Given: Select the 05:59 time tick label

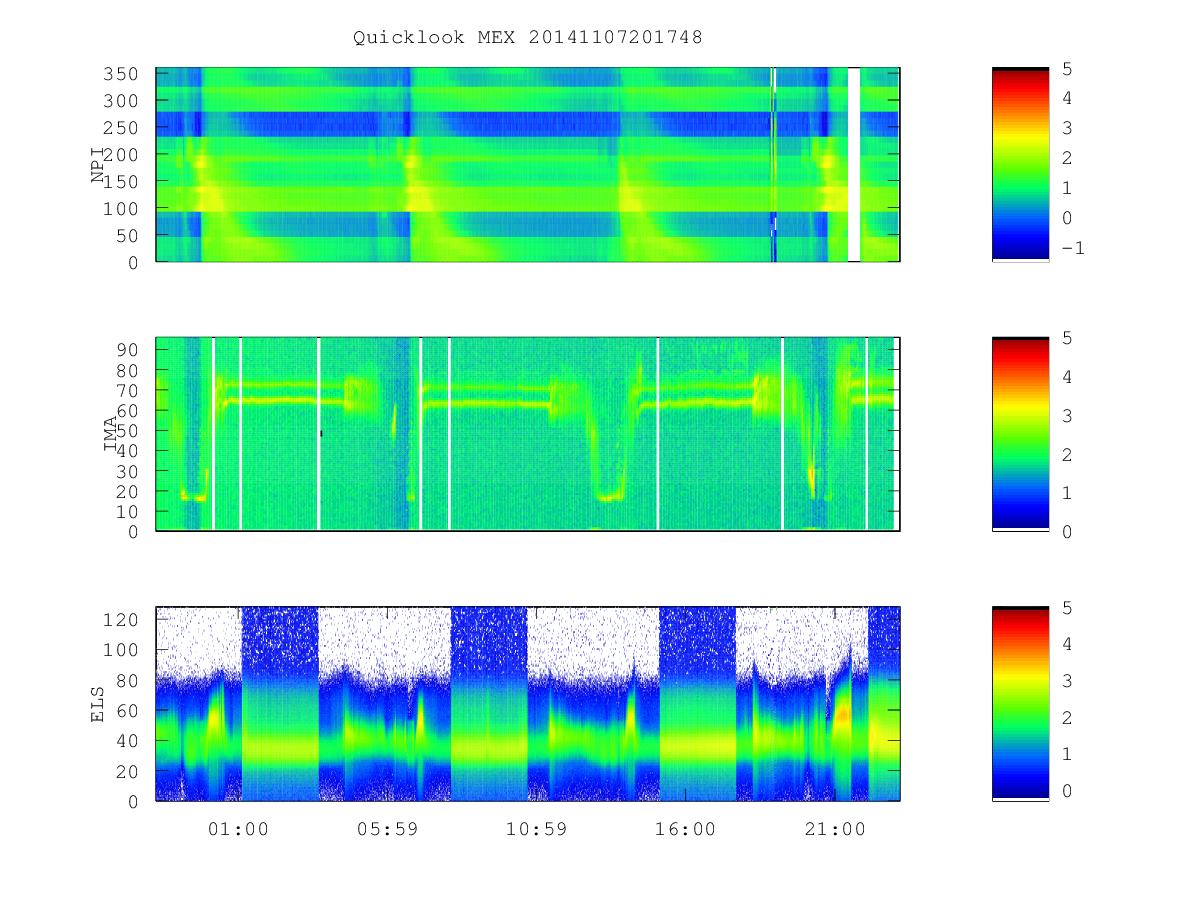Looking at the screenshot, I should tap(387, 829).
